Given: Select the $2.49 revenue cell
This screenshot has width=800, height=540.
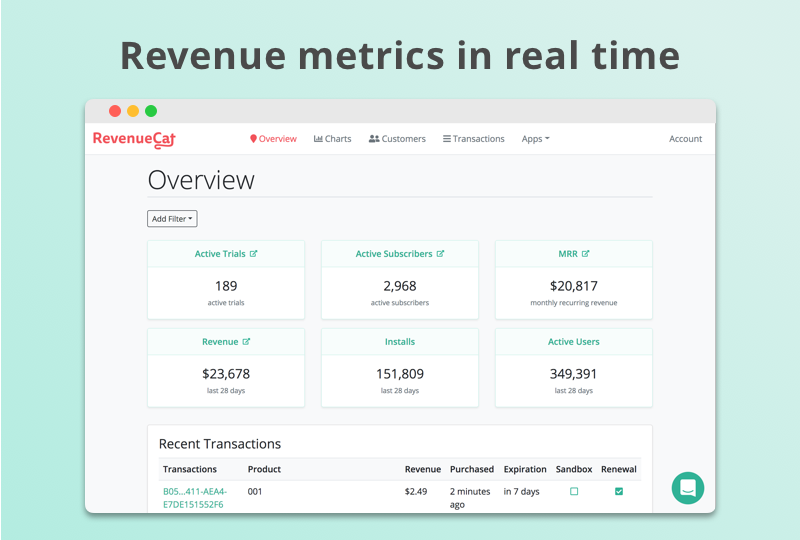Looking at the screenshot, I should coord(416,492).
